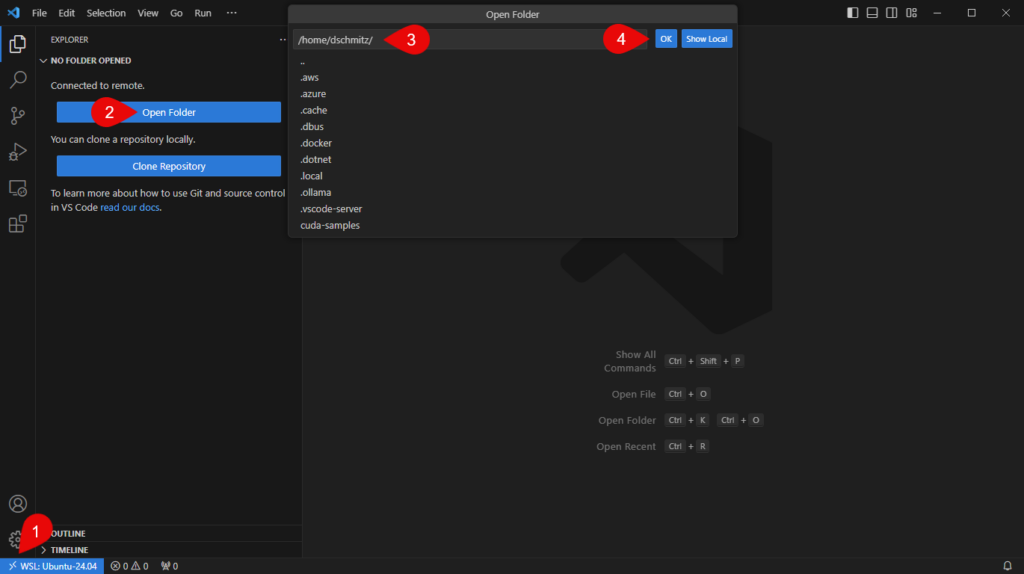Minimize the VS Code window
Image resolution: width=1024 pixels, height=574 pixels.
click(x=937, y=13)
